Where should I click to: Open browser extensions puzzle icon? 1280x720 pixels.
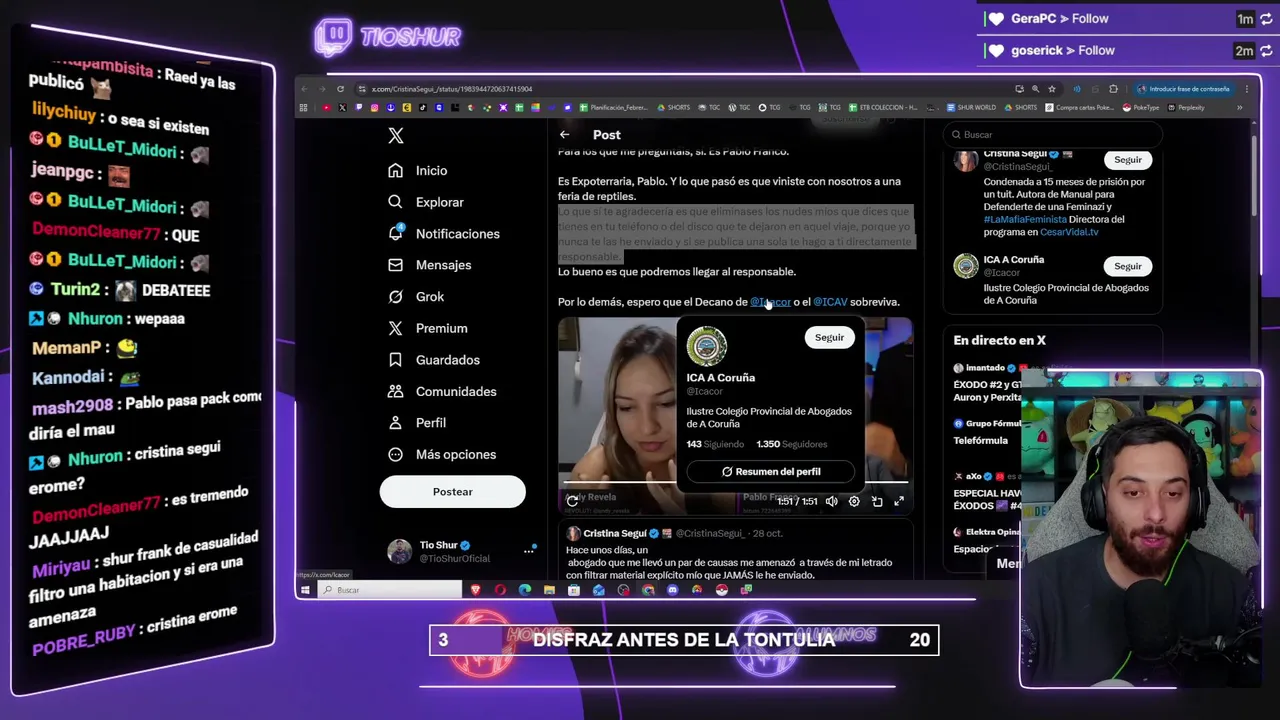coord(1113,89)
